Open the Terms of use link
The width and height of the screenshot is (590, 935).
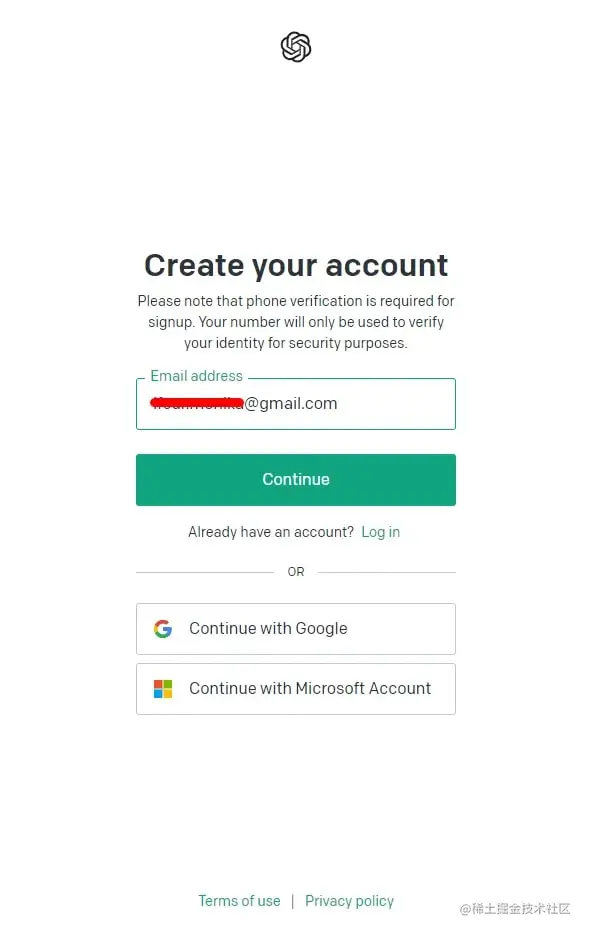239,900
